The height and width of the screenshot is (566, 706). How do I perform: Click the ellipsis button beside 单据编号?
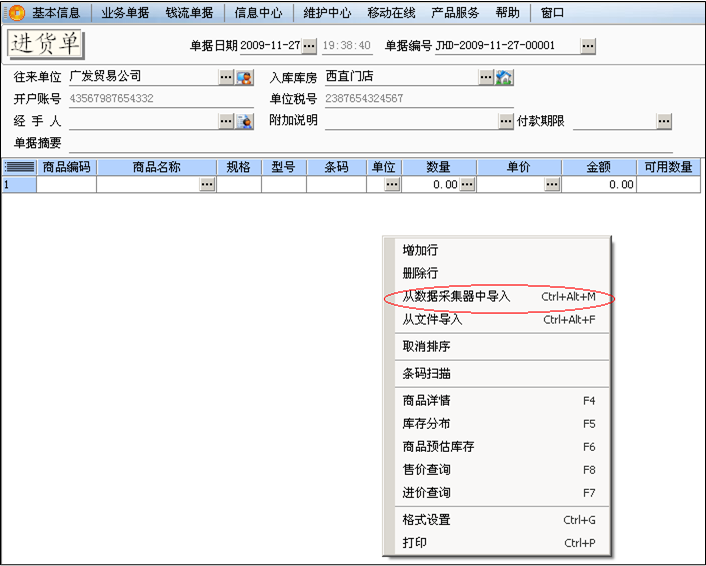click(x=588, y=46)
